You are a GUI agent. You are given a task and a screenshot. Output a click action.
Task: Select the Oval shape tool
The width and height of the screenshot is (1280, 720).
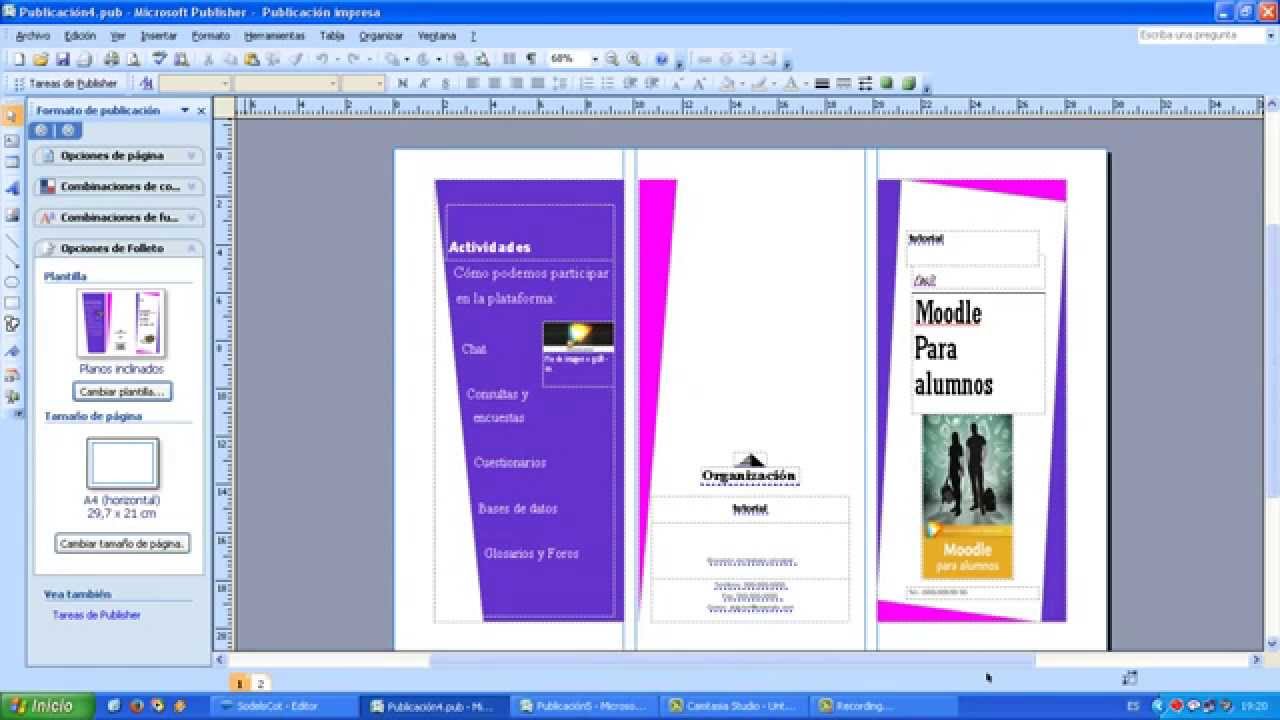pyautogui.click(x=12, y=282)
